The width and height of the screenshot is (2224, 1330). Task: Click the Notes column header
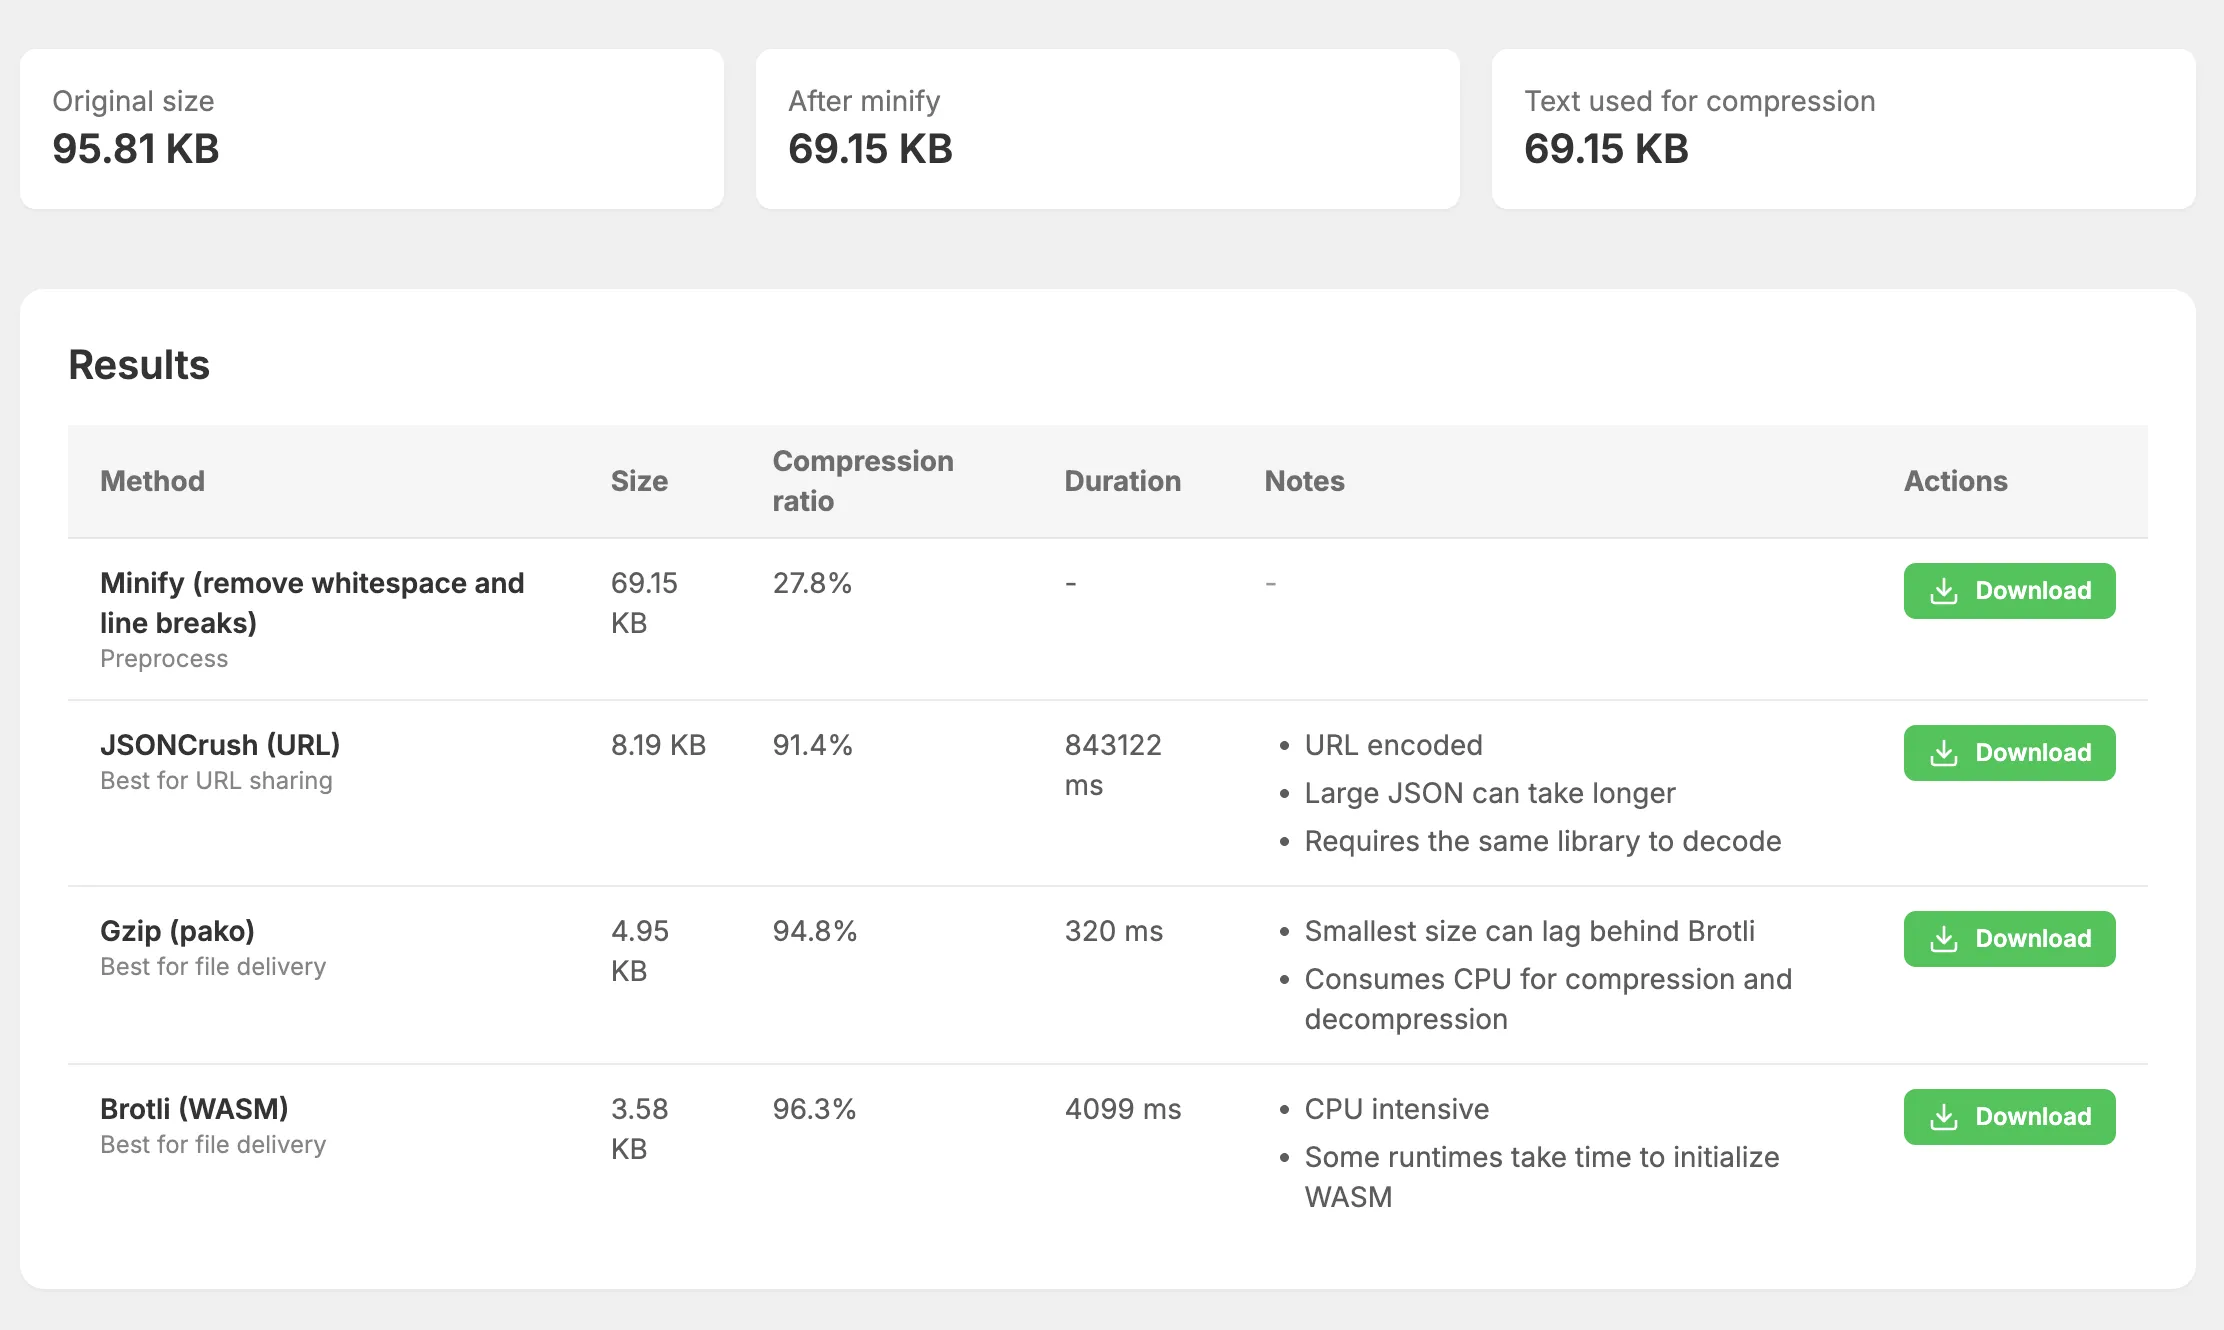1304,481
